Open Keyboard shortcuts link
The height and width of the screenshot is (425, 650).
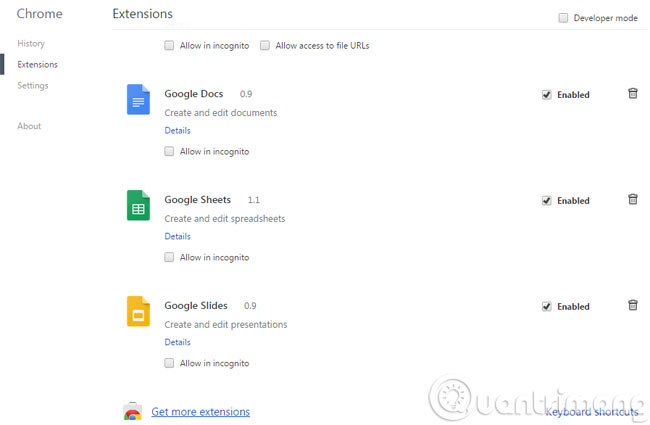(592, 412)
